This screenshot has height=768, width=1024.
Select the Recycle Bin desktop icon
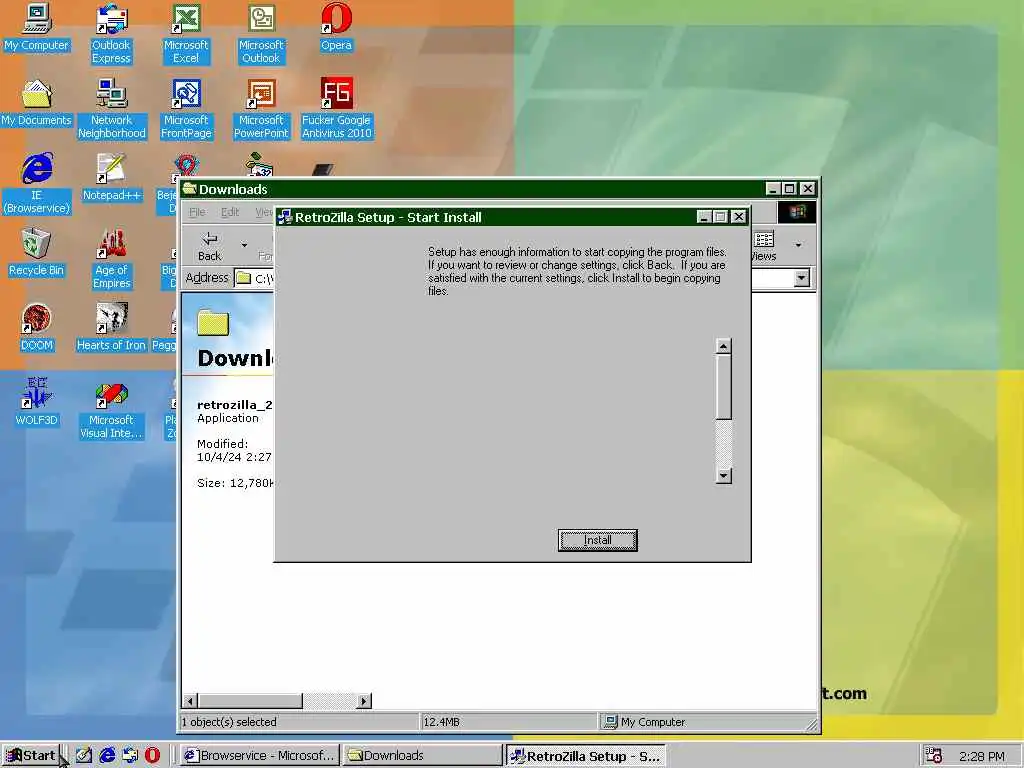point(37,253)
